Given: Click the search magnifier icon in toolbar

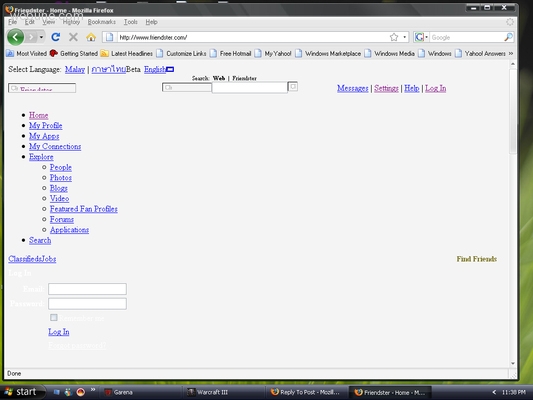Looking at the screenshot, I should click(x=508, y=37).
